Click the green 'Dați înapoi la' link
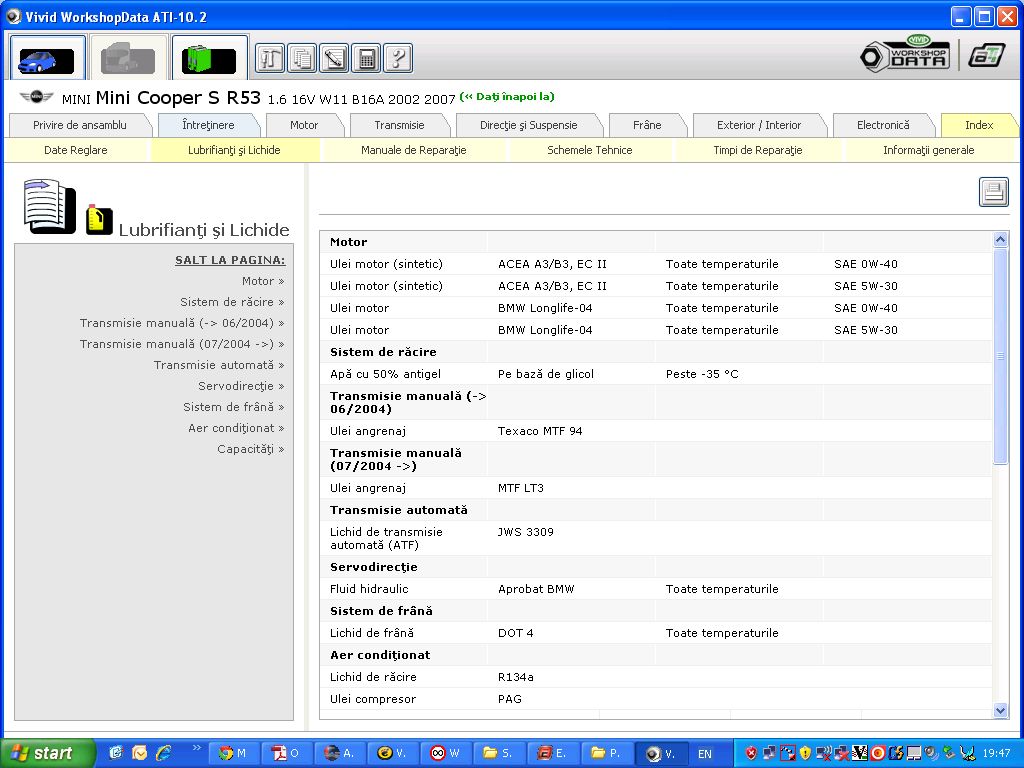Image resolution: width=1024 pixels, height=768 pixels. coord(507,97)
